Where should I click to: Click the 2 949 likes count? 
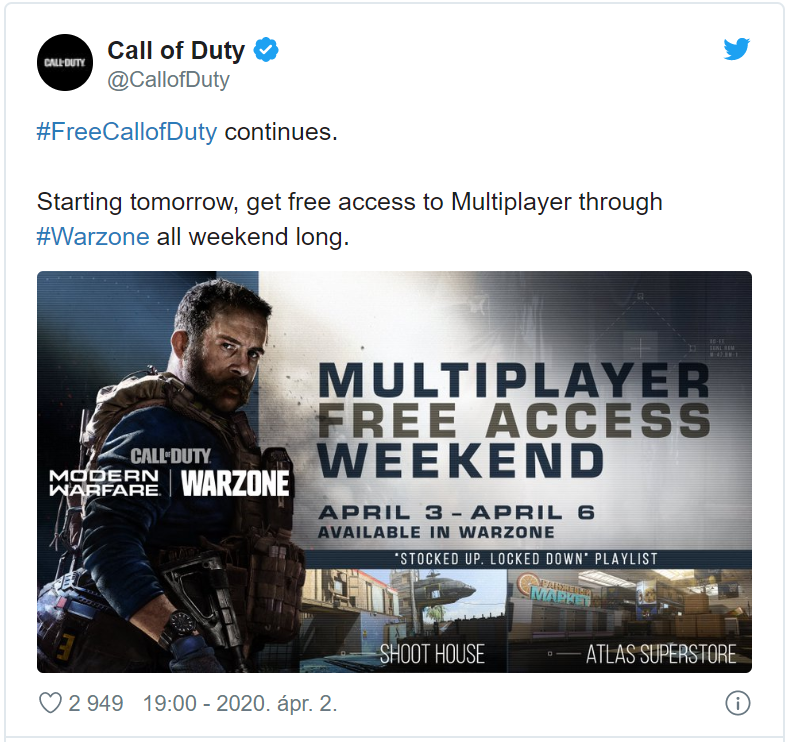(x=96, y=703)
